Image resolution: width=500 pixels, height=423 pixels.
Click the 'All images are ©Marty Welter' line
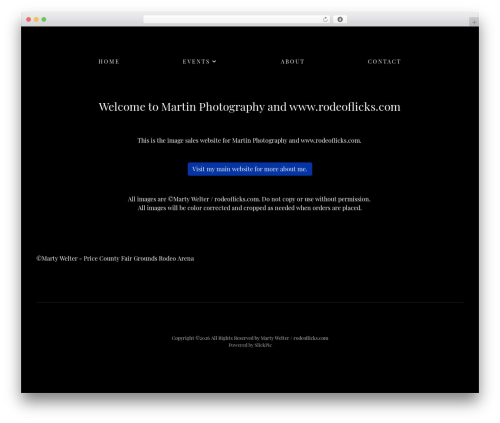pyautogui.click(x=249, y=199)
